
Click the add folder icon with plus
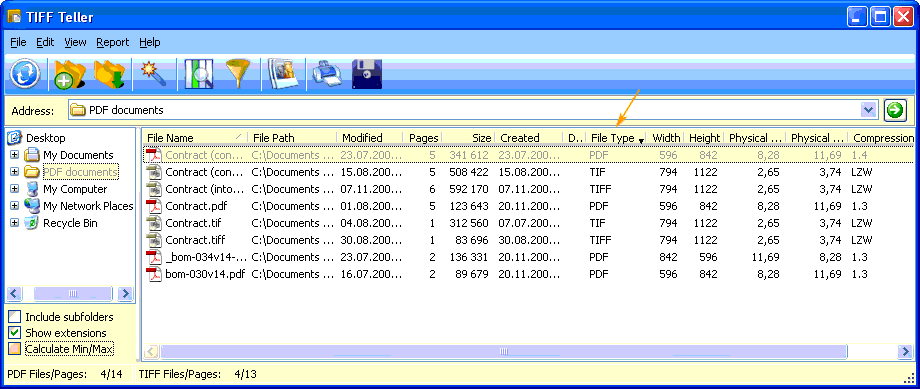point(69,75)
